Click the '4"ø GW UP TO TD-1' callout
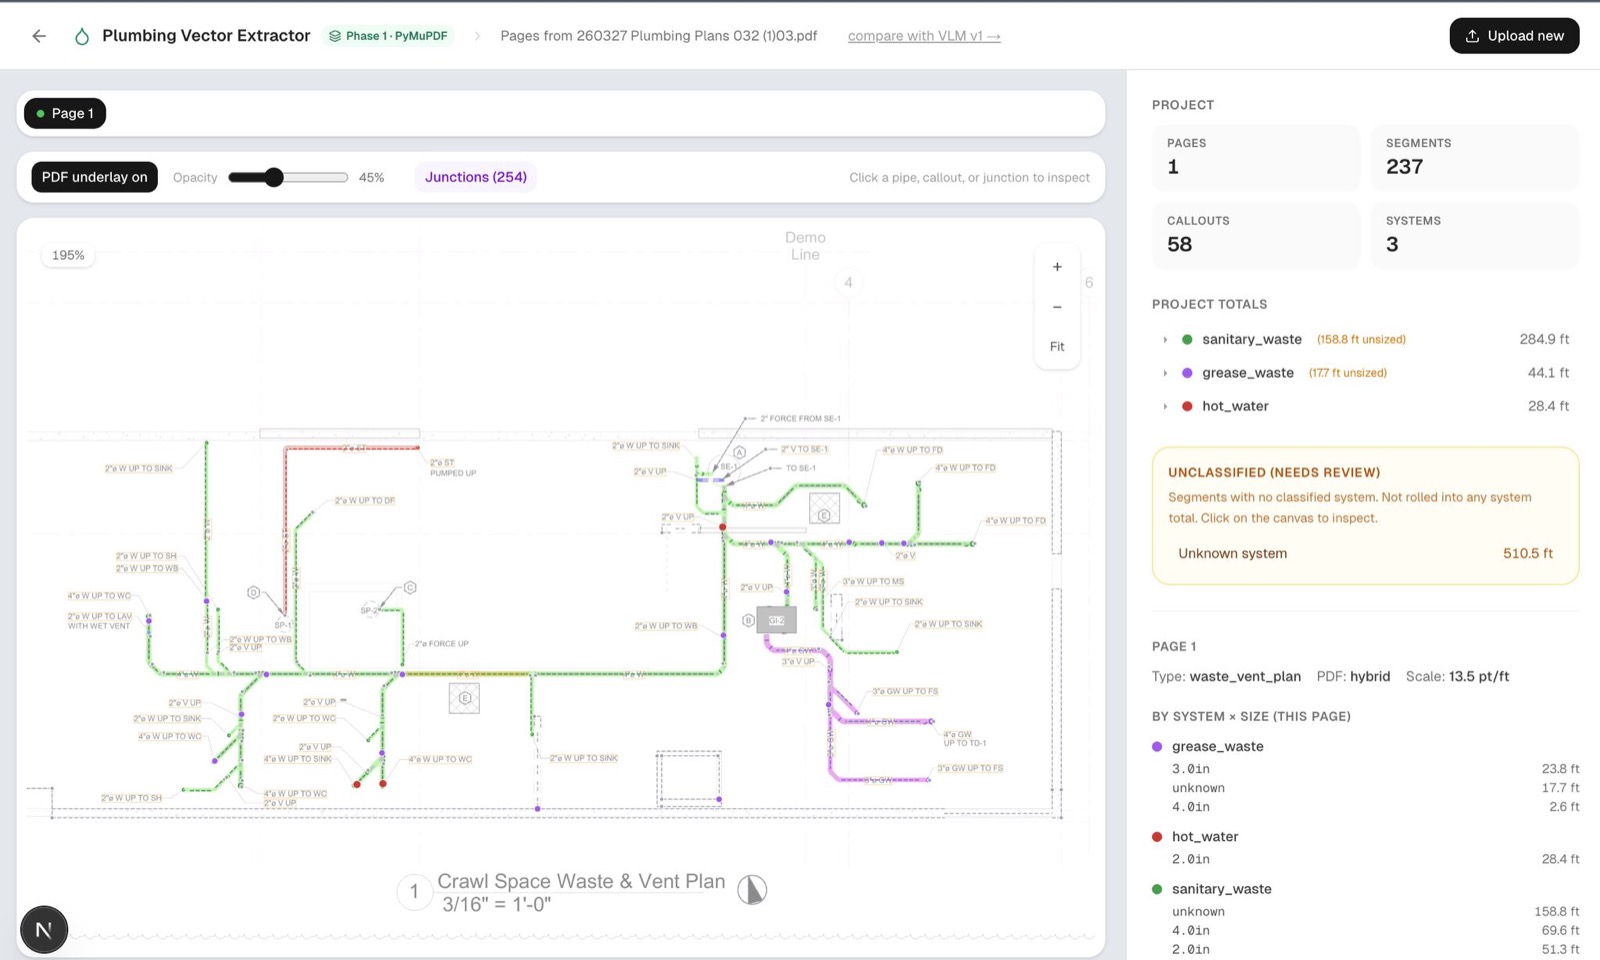The width and height of the screenshot is (1600, 960). [x=965, y=738]
